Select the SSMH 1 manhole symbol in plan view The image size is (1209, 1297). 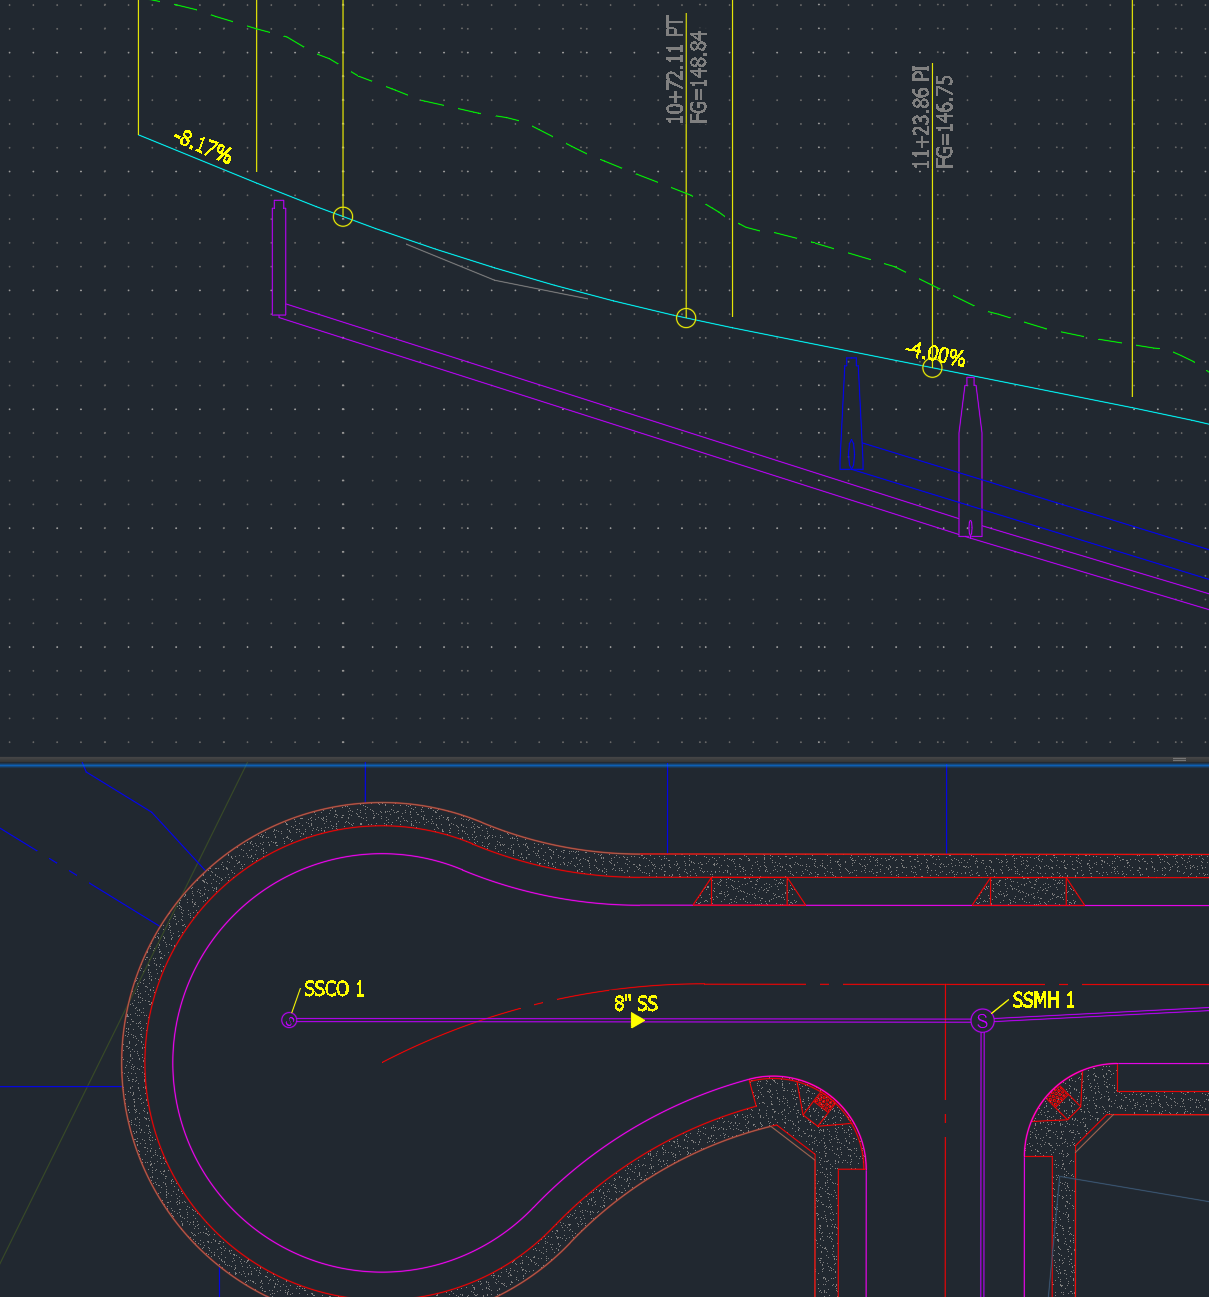click(981, 1021)
